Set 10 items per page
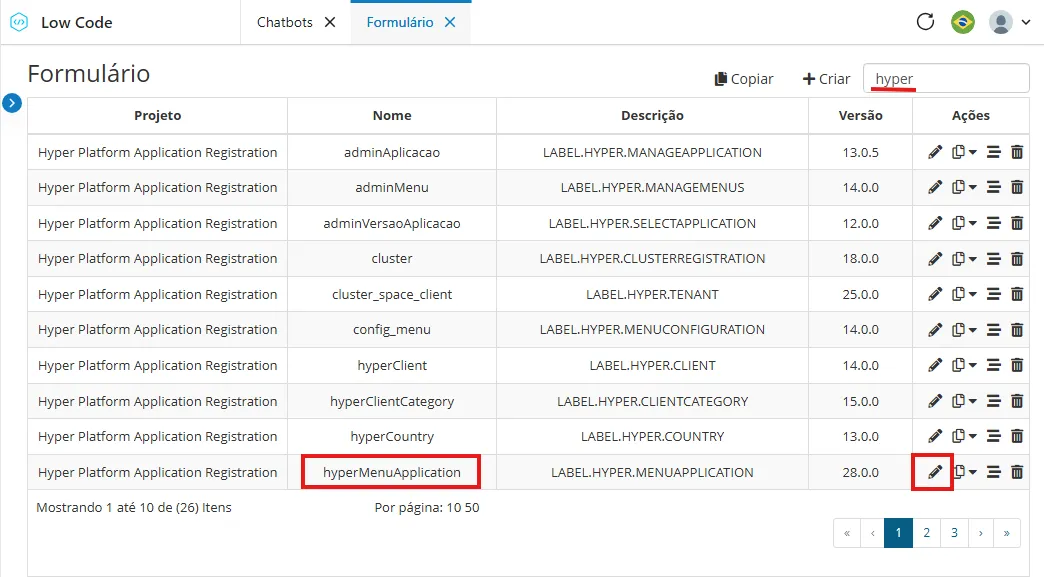 pos(453,508)
